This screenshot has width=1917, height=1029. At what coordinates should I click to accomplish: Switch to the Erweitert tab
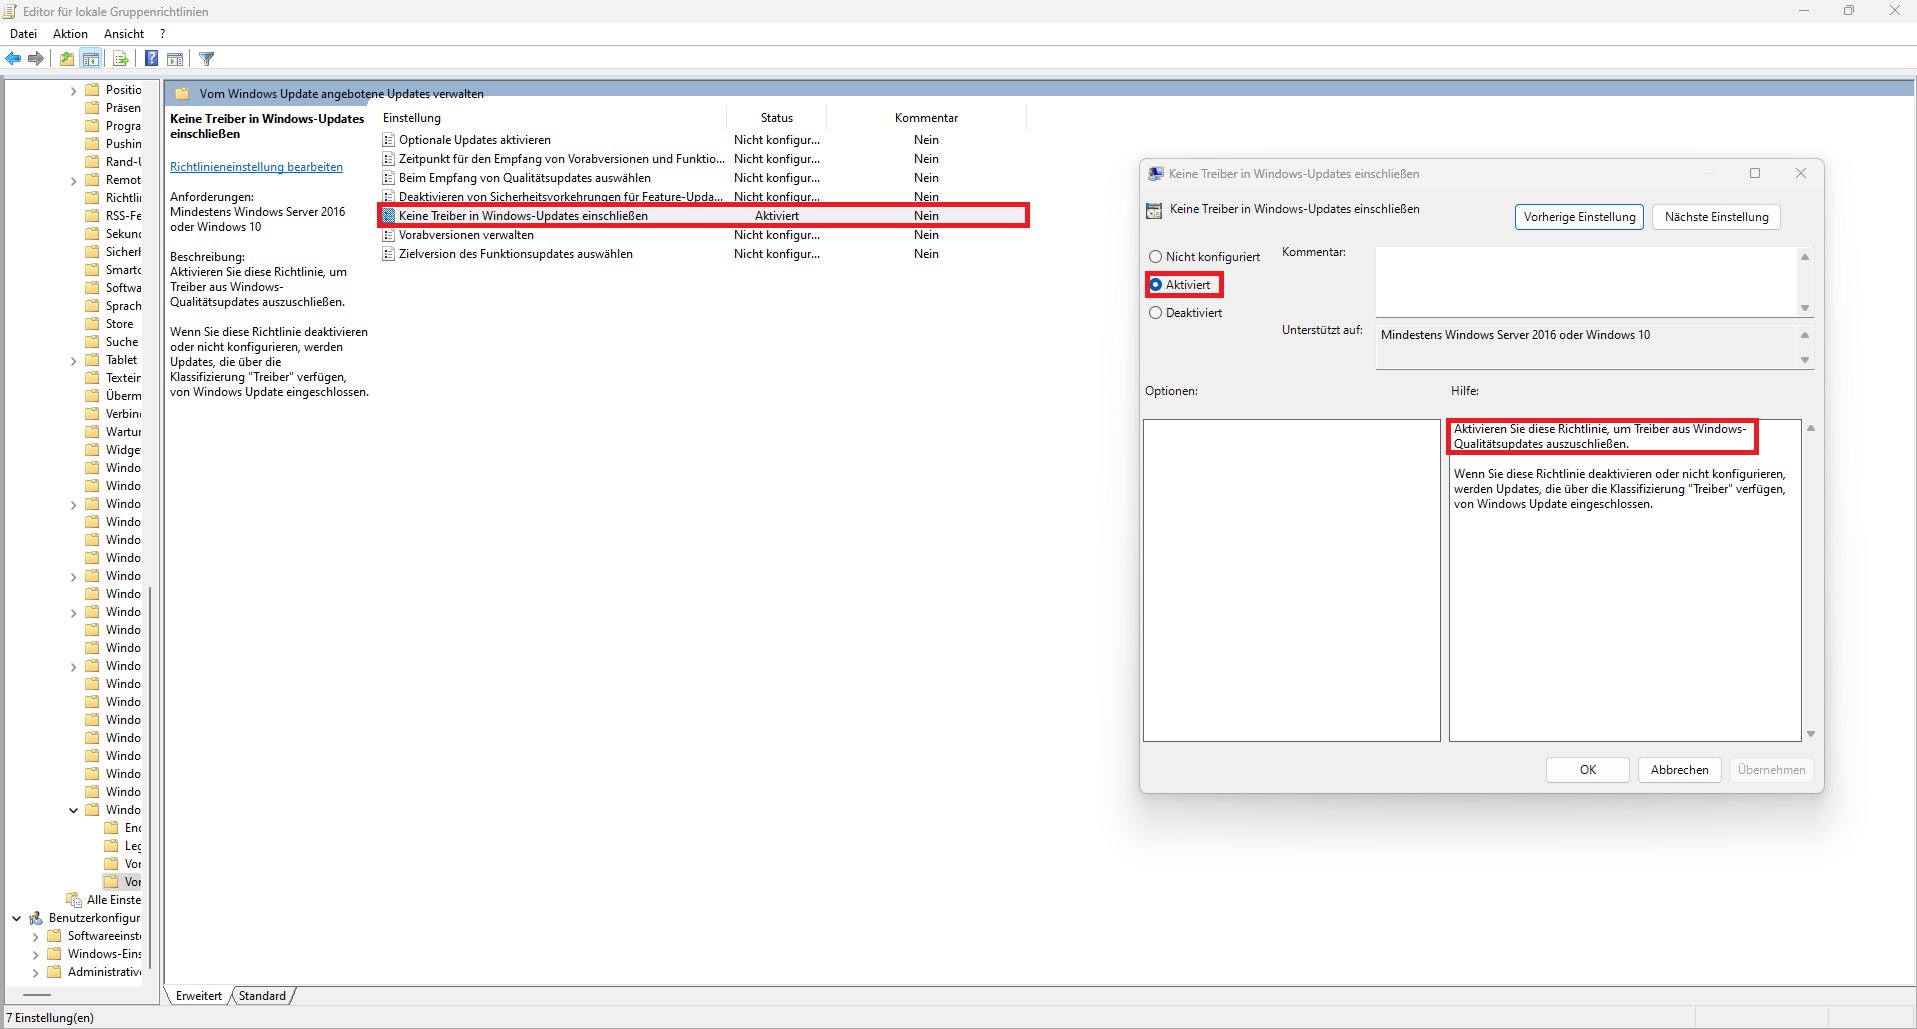click(x=199, y=996)
